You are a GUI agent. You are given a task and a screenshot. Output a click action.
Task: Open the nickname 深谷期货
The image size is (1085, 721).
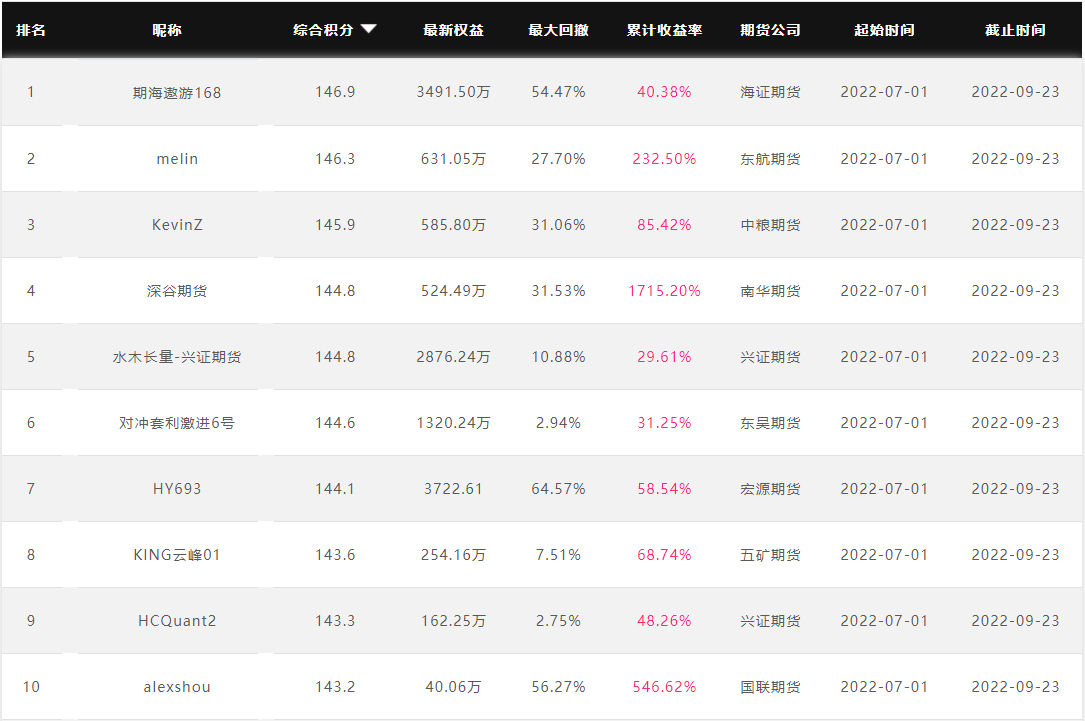click(x=177, y=291)
